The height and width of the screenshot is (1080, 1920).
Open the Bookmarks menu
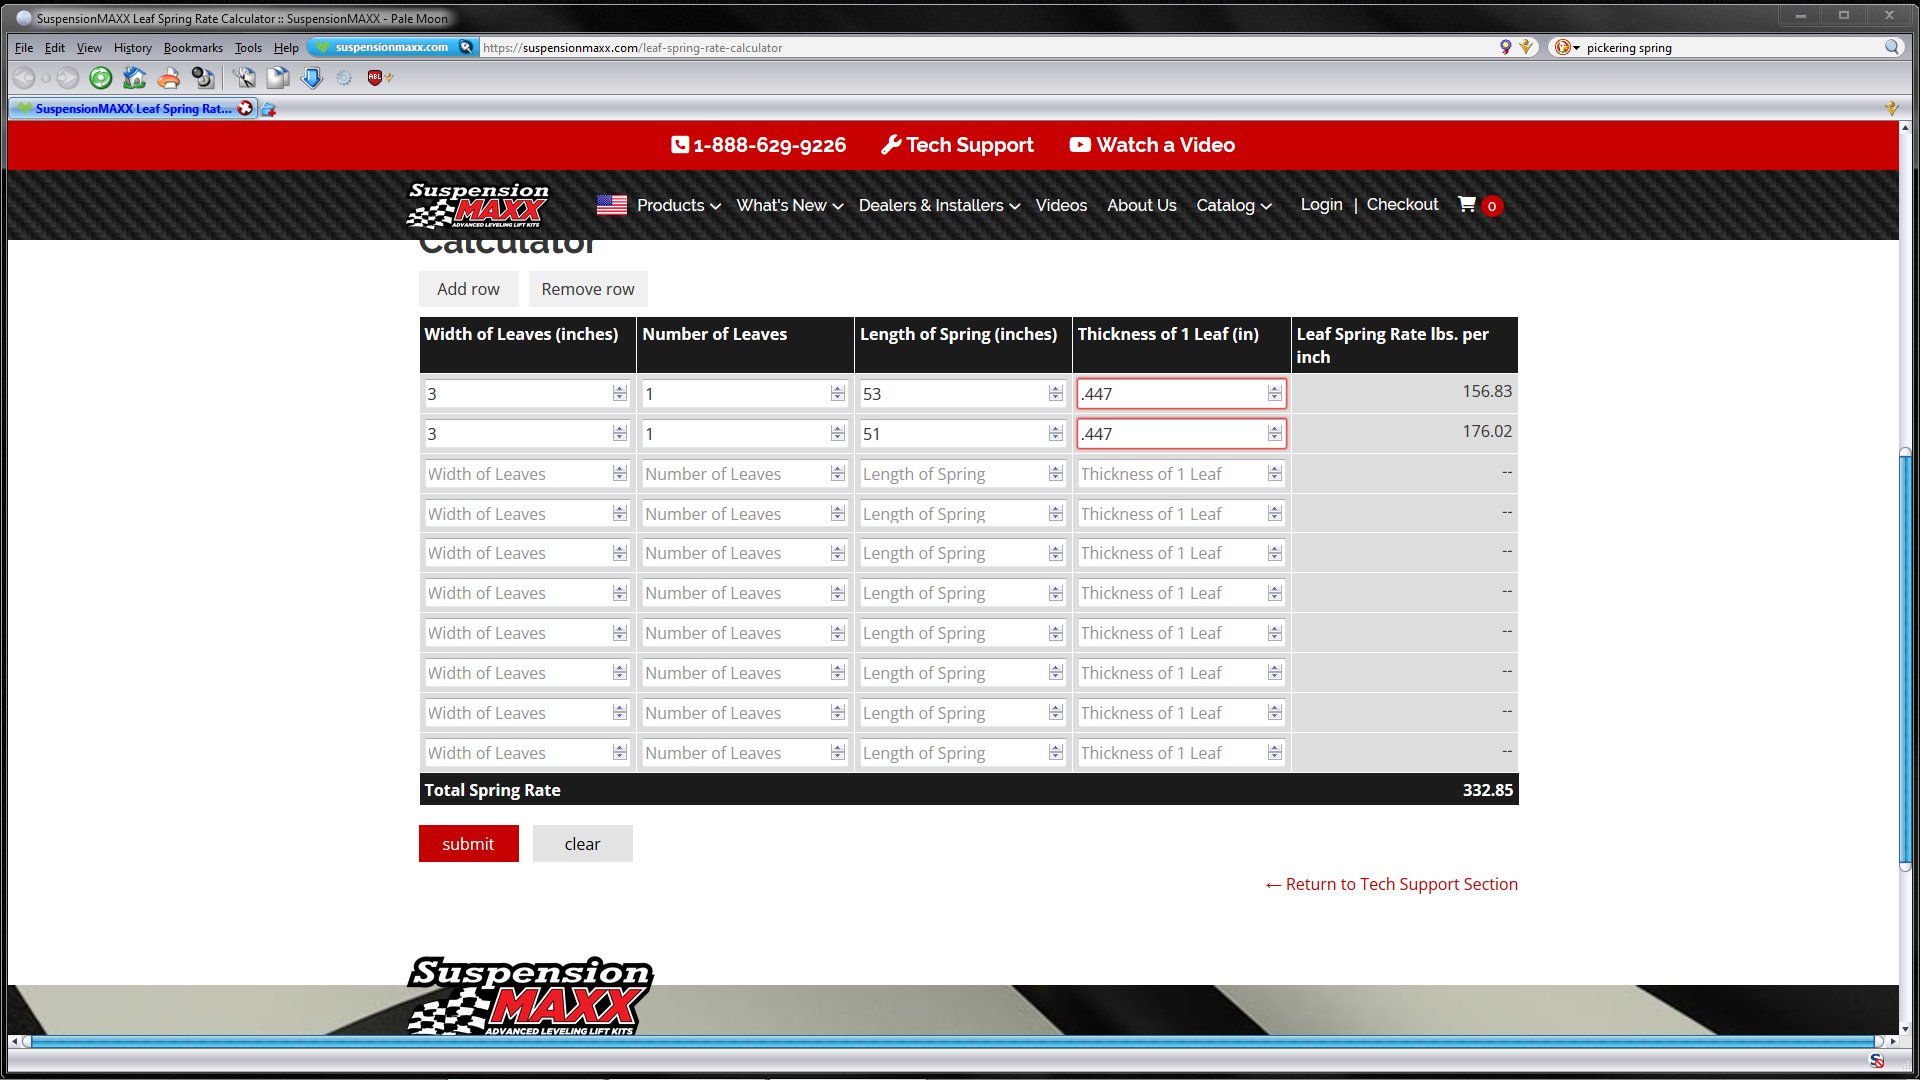click(193, 47)
